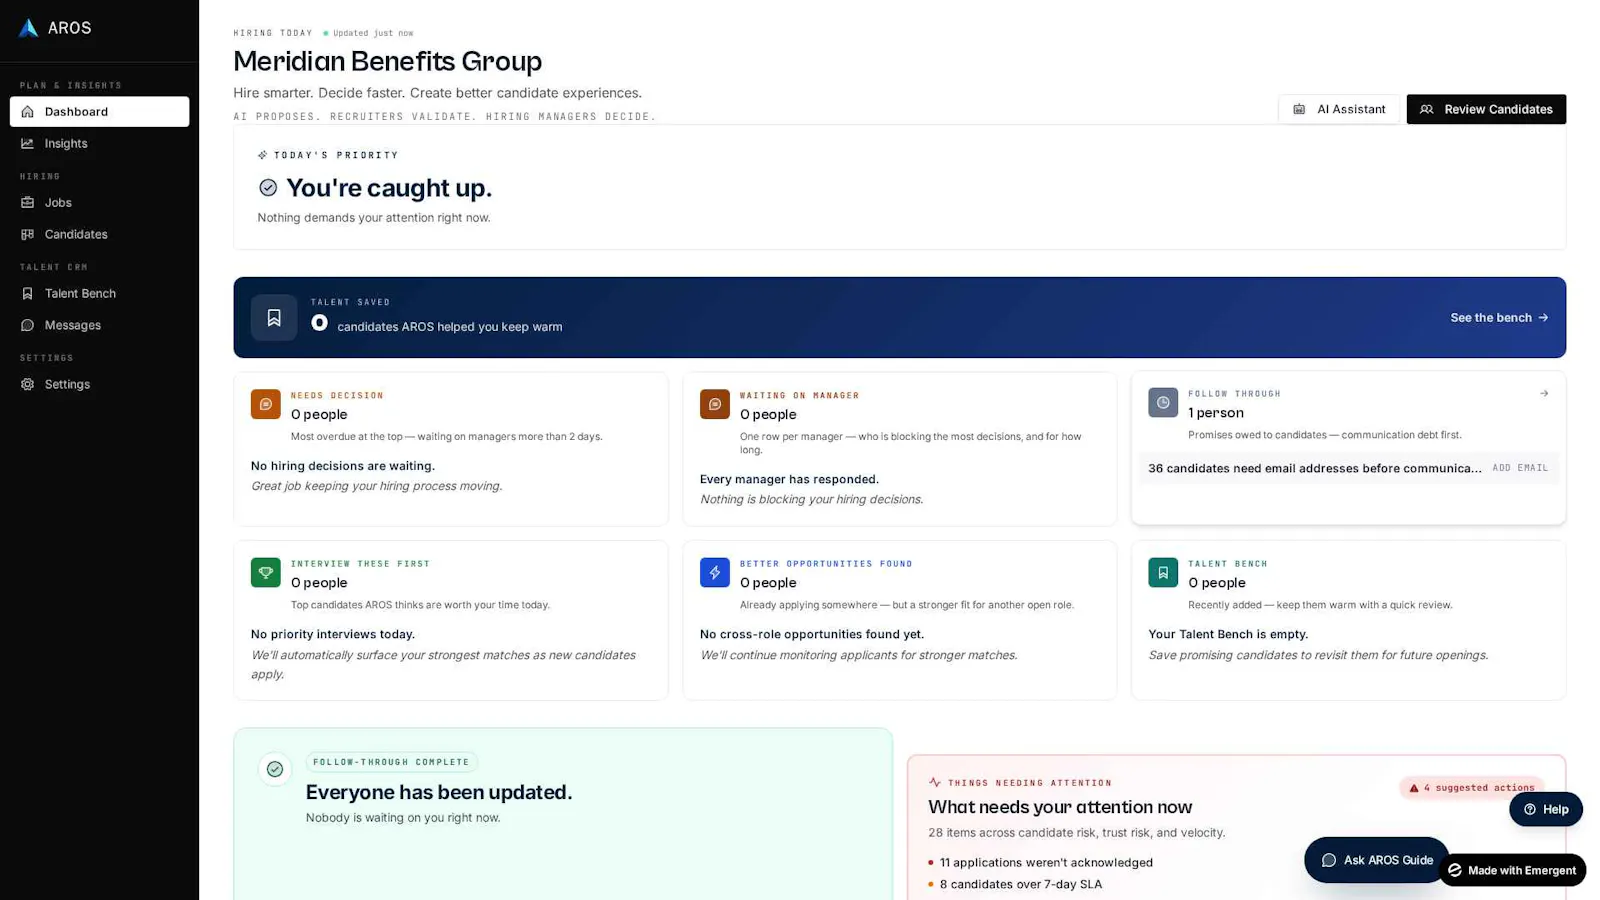1600x900 pixels.
Task: Open Dashboard in the sidebar
Action: point(99,111)
